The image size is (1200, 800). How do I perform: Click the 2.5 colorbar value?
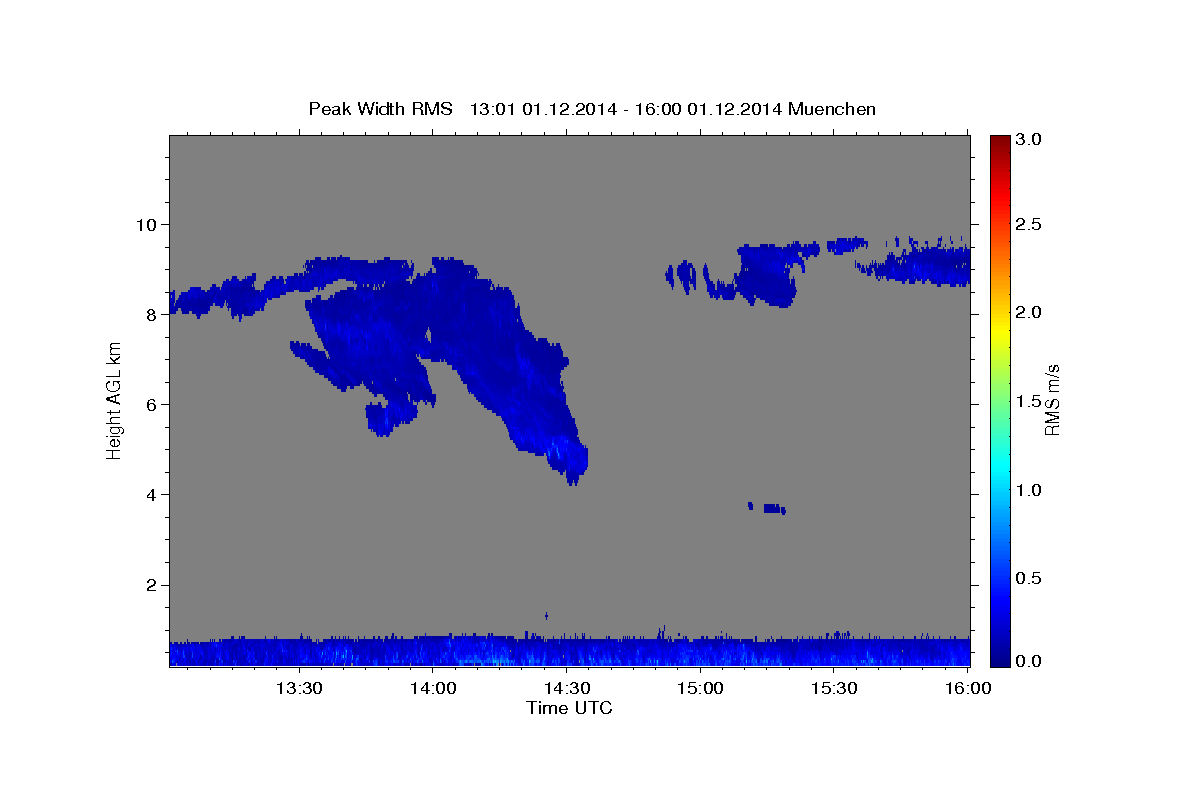[x=1029, y=225]
